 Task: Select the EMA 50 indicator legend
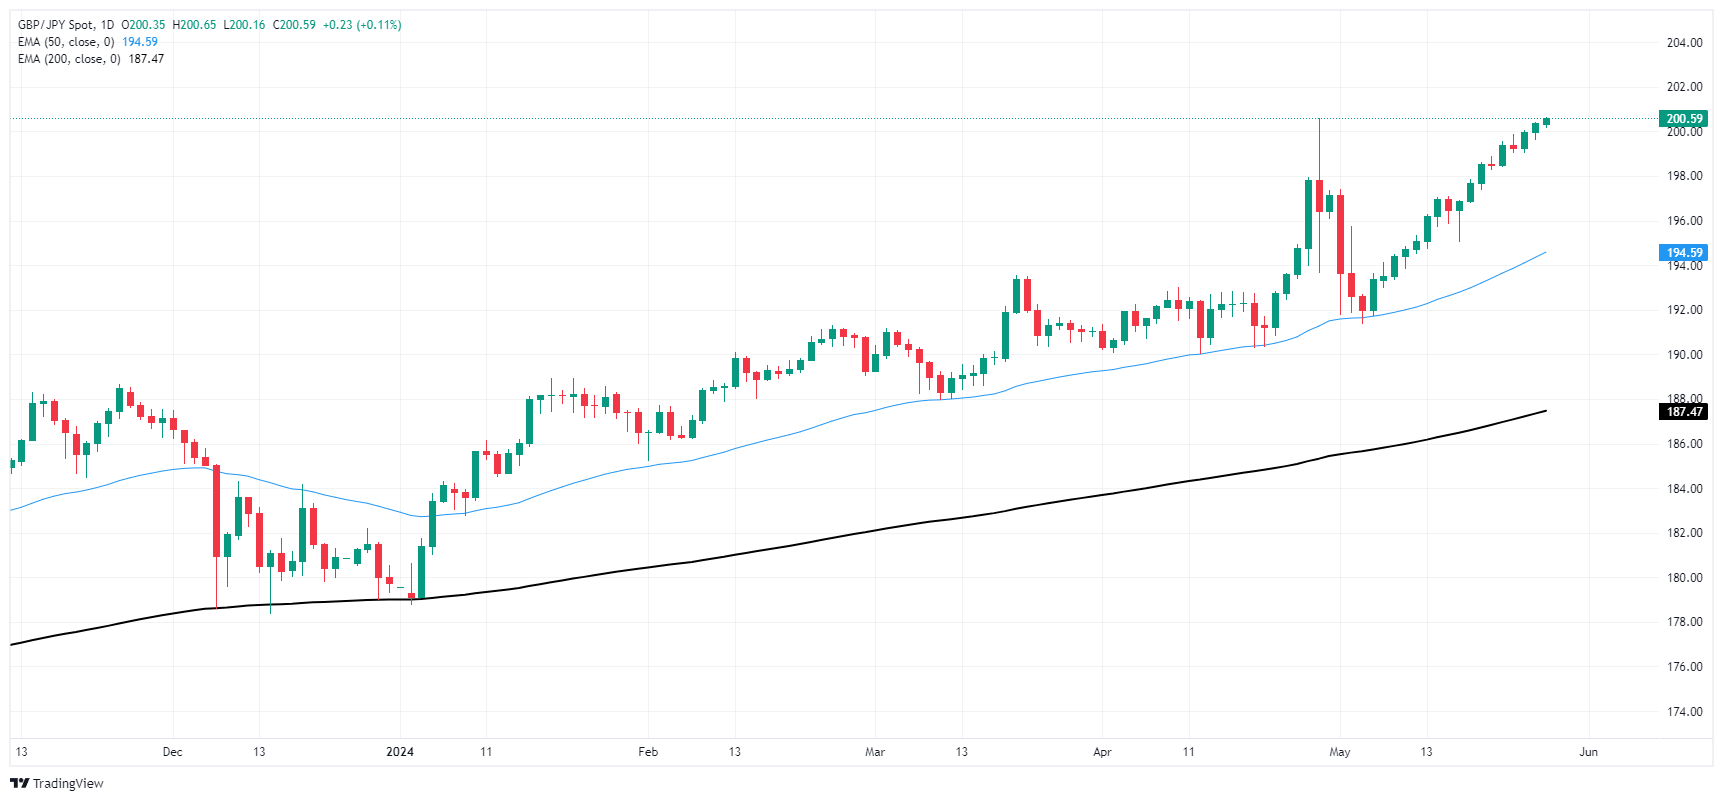(x=66, y=42)
